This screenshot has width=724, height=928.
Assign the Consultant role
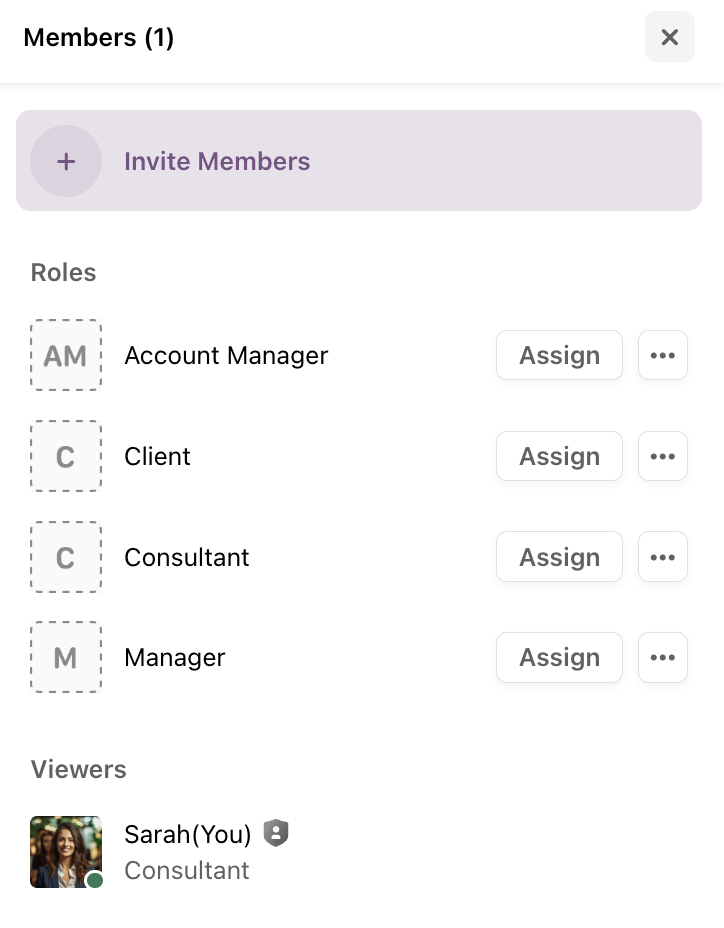(559, 557)
